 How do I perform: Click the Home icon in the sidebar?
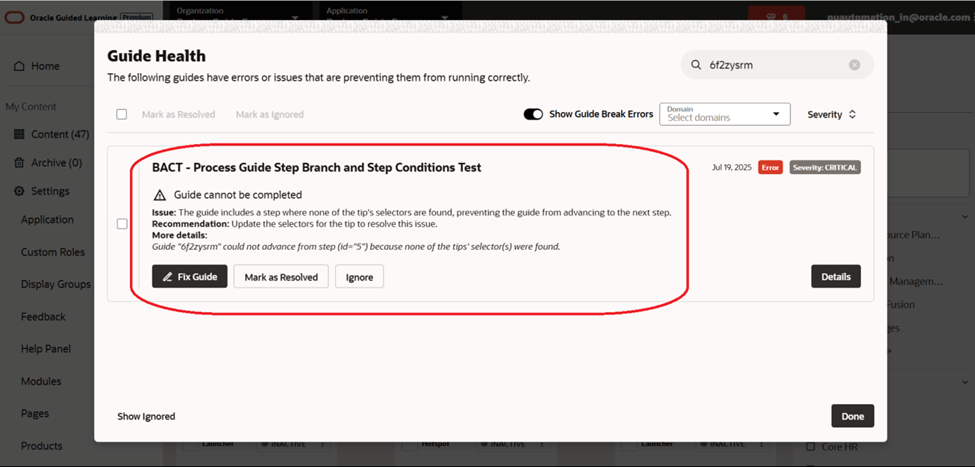(20, 66)
